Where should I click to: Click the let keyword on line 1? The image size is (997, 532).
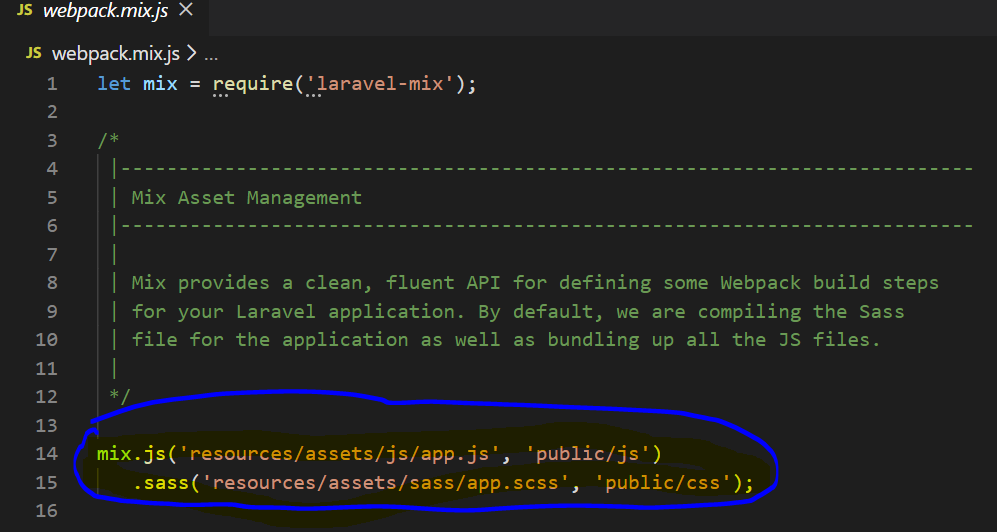point(114,83)
